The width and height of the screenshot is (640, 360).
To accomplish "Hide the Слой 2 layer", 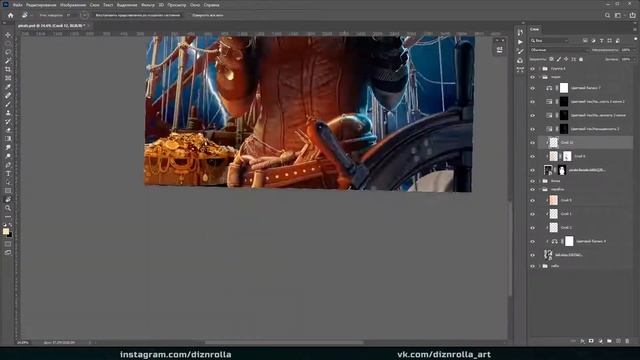I will pos(532,227).
